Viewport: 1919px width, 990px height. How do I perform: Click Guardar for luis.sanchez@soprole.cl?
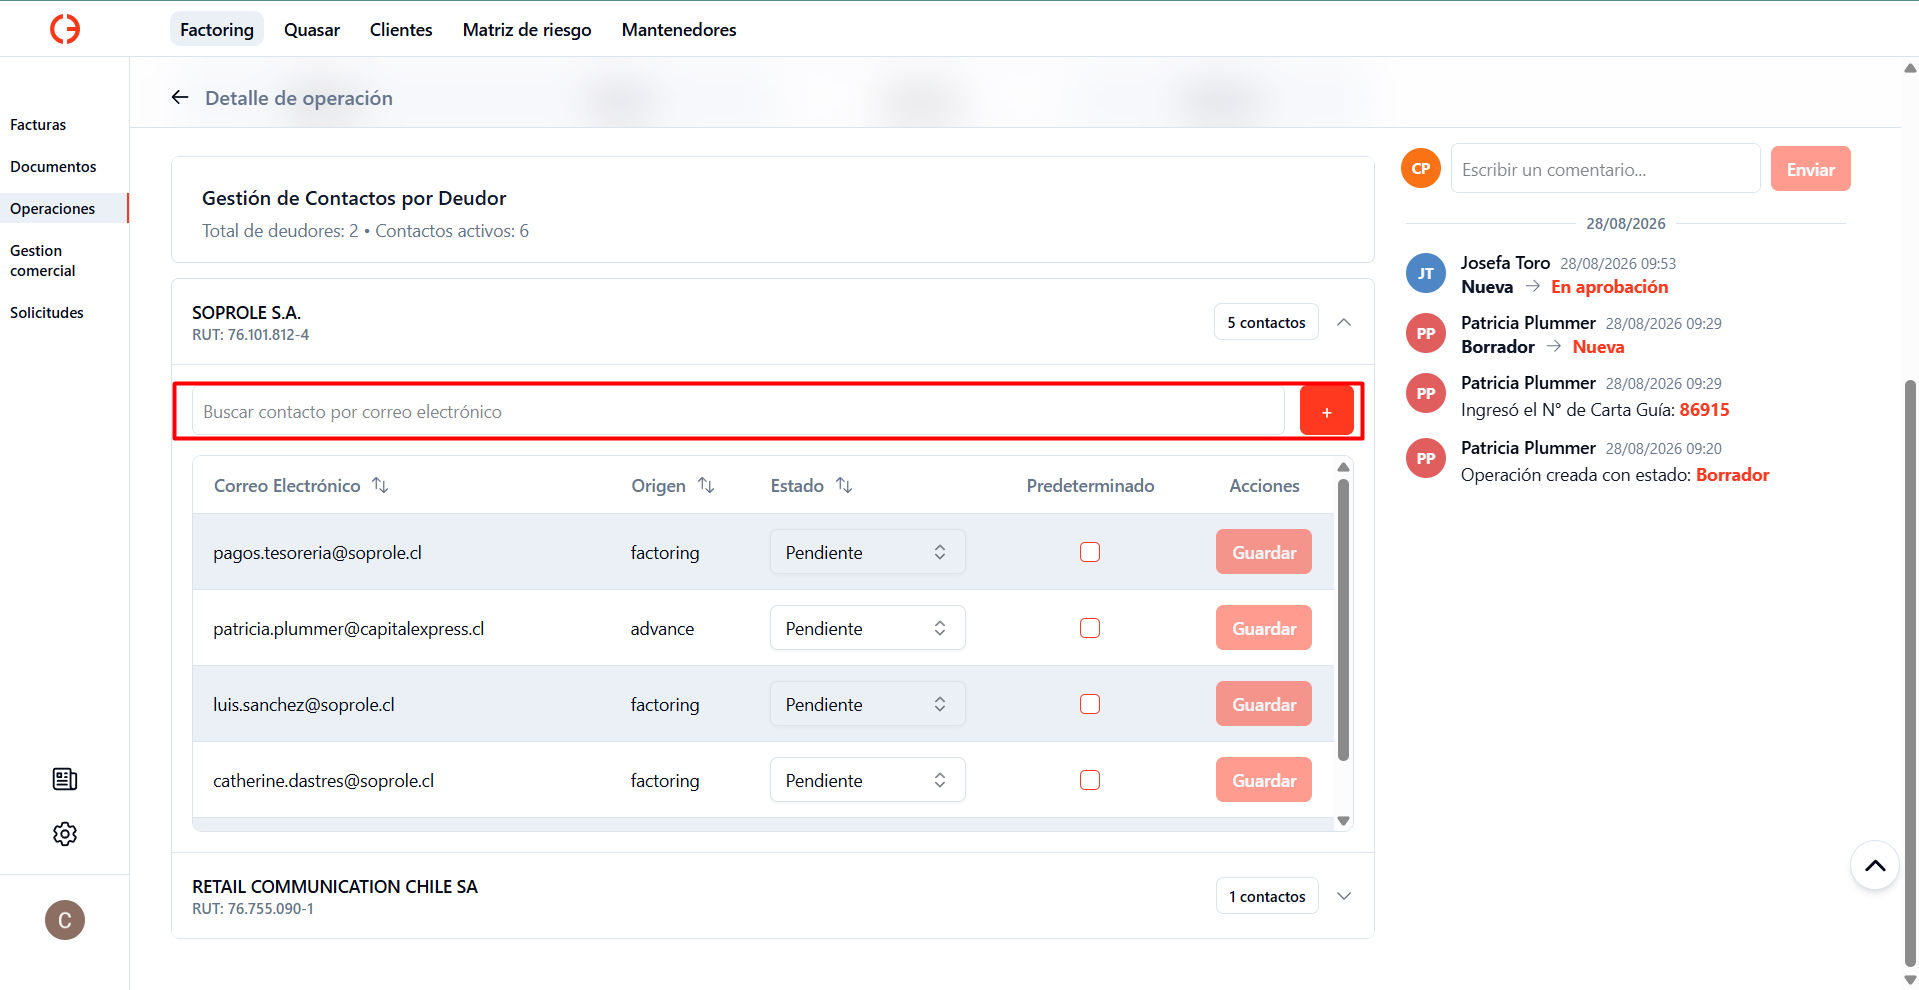click(1264, 704)
